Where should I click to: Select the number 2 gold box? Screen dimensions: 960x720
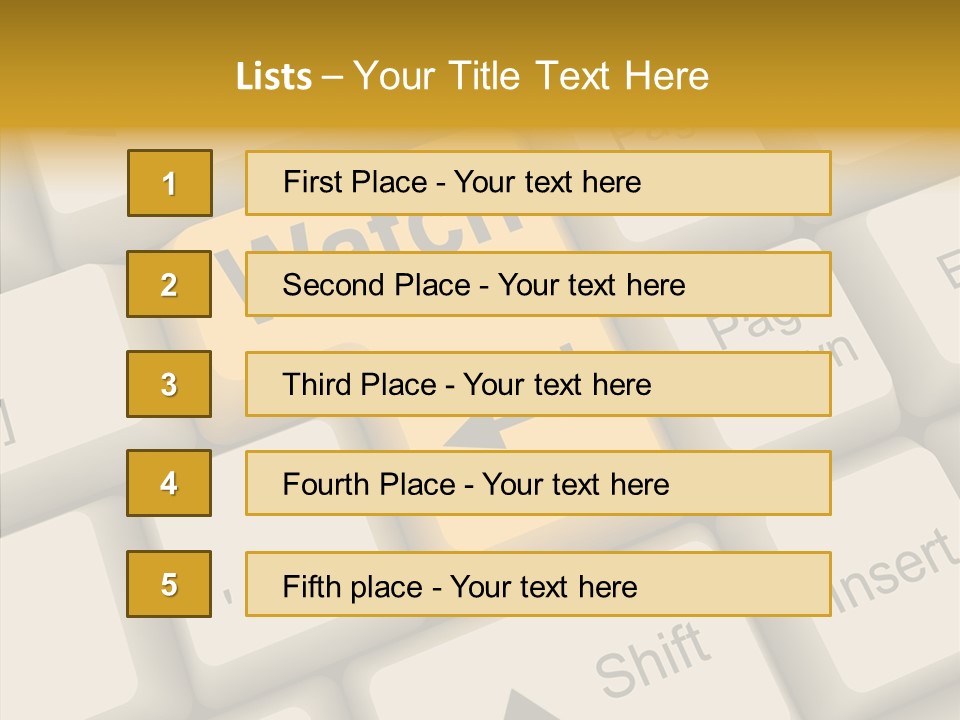[169, 284]
